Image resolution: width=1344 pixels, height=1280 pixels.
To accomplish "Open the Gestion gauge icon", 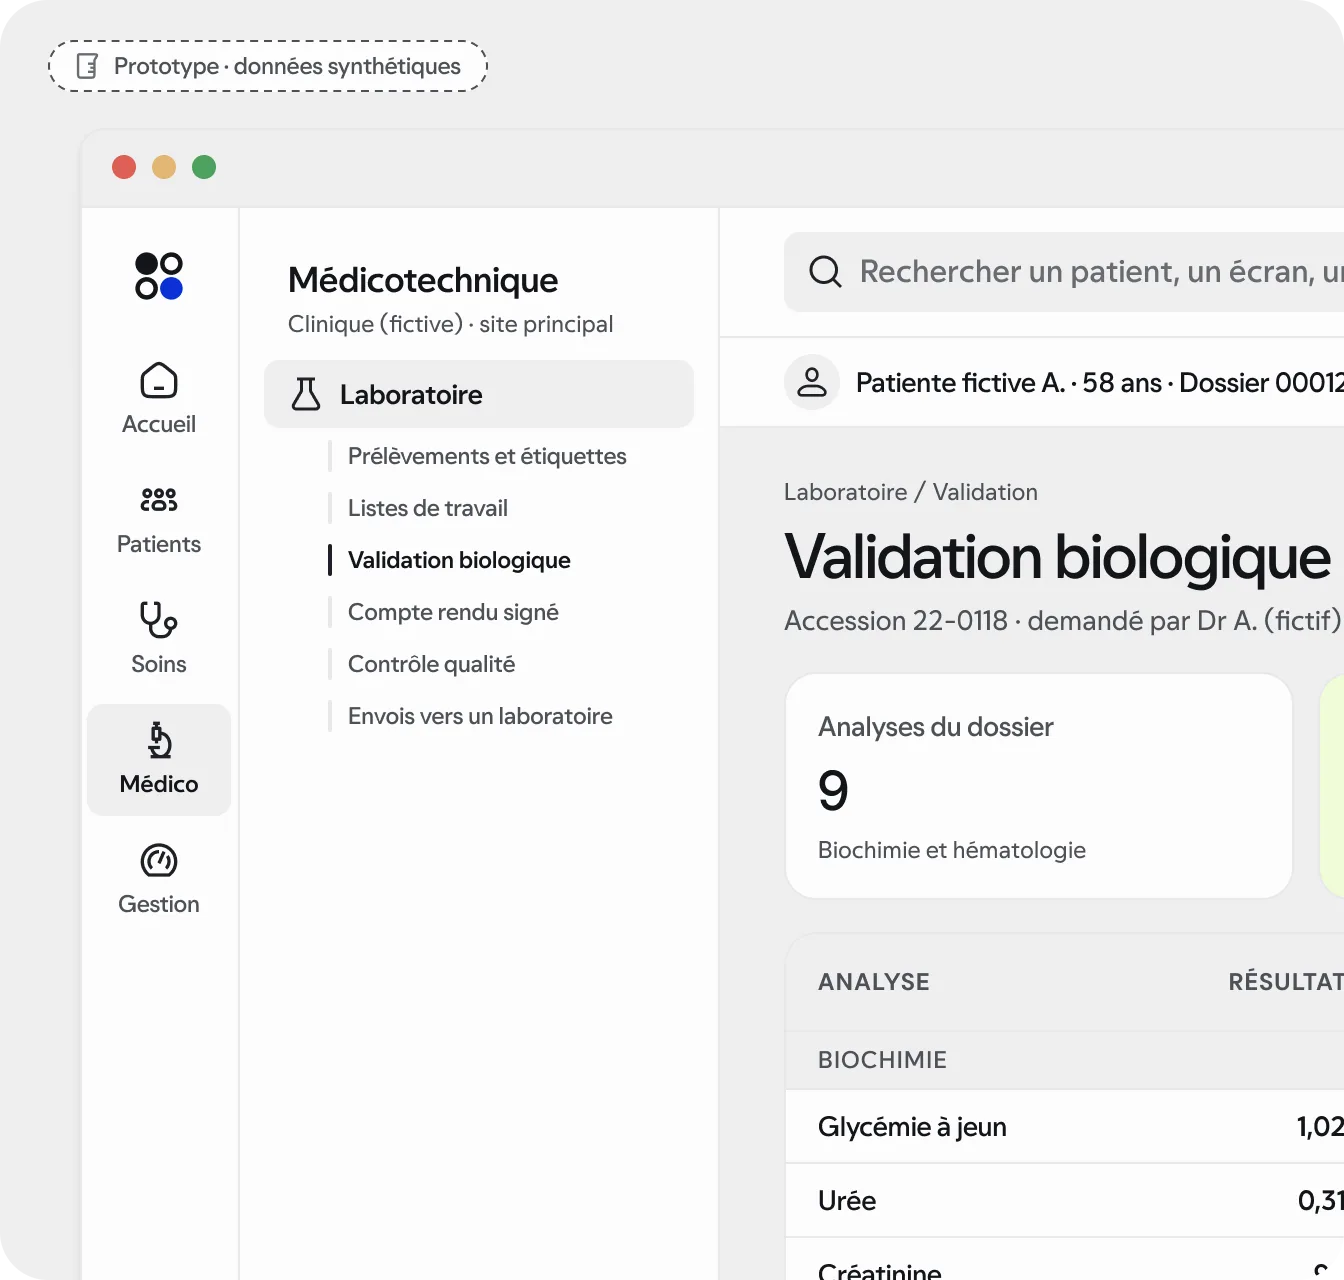I will tap(159, 860).
